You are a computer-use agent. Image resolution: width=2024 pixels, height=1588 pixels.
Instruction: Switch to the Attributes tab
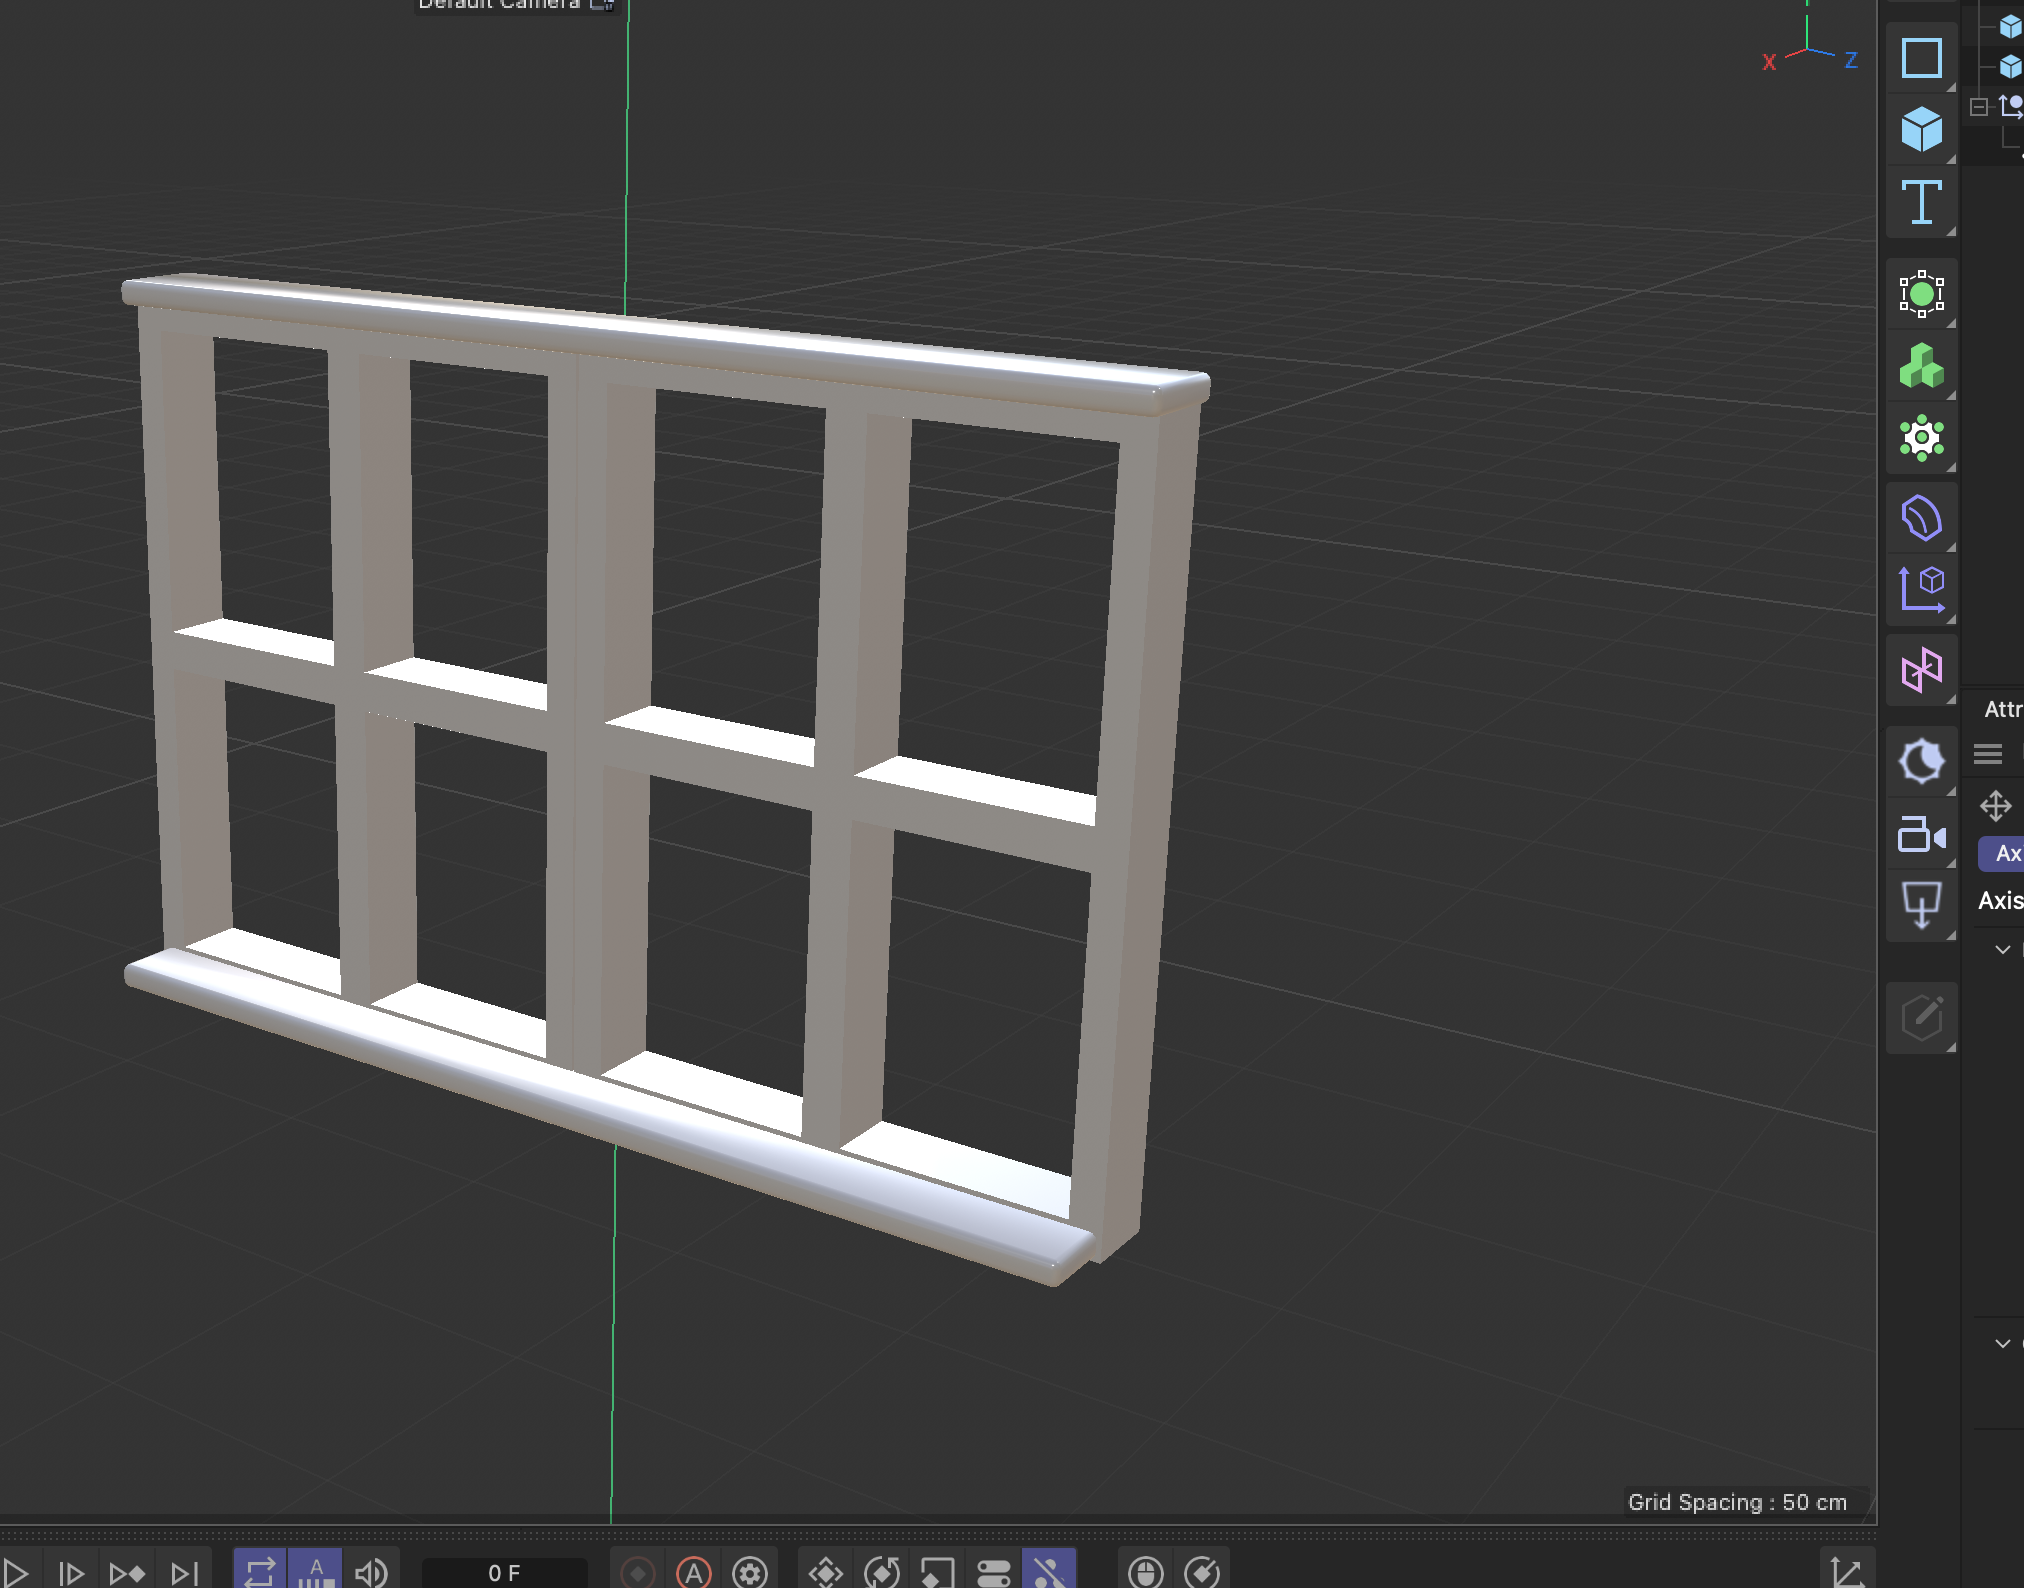click(x=2007, y=708)
